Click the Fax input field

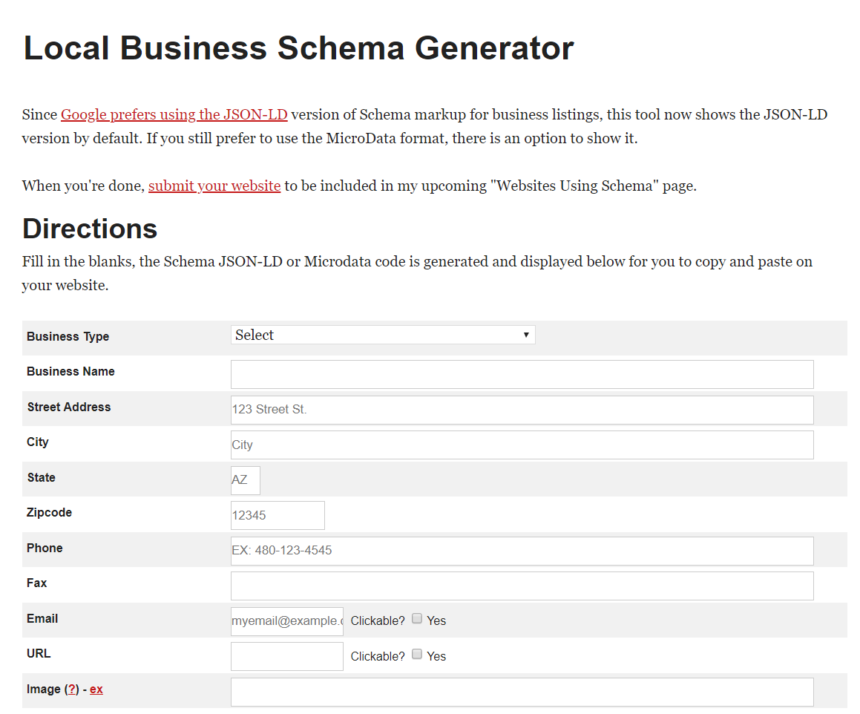point(520,585)
